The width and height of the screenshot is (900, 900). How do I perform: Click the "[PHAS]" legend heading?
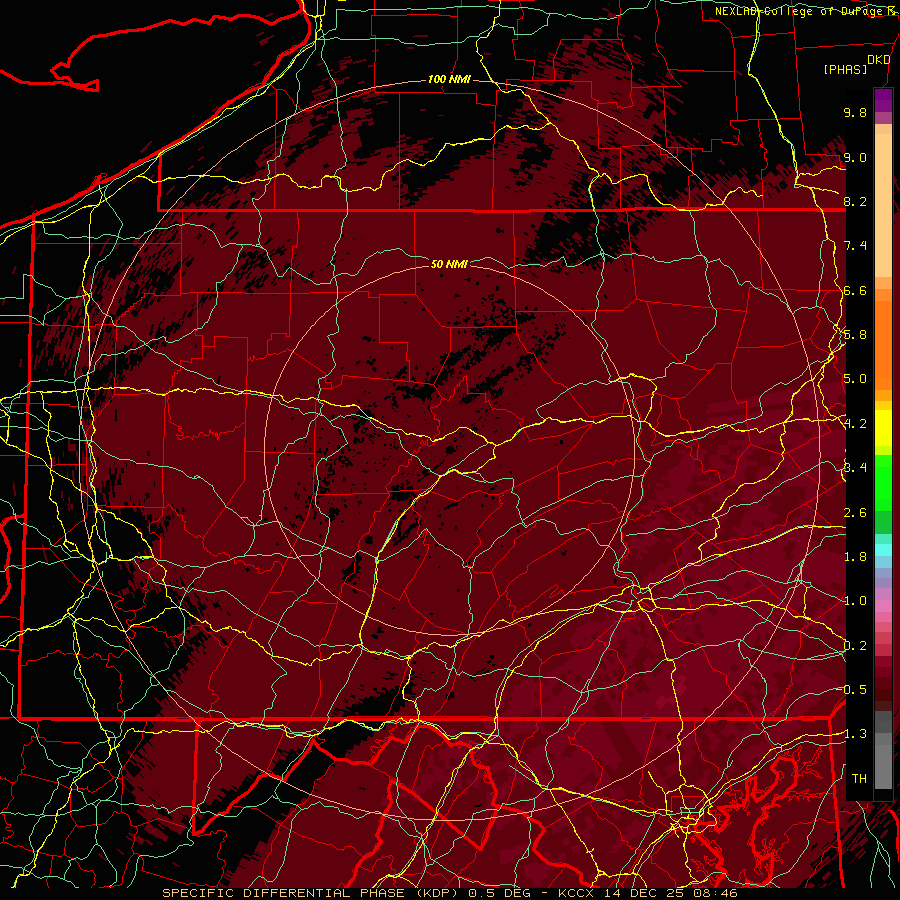coord(845,69)
